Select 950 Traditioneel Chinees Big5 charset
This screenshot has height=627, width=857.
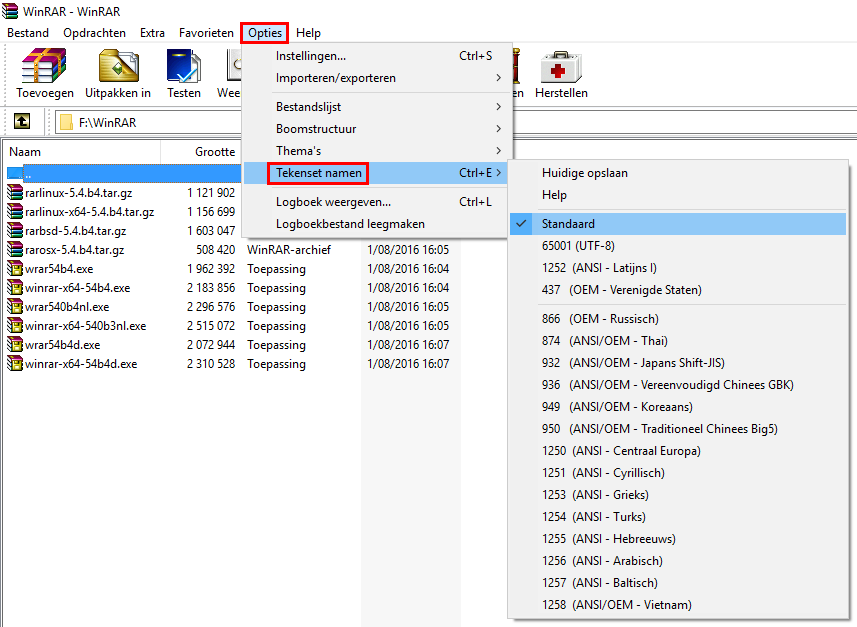678,429
